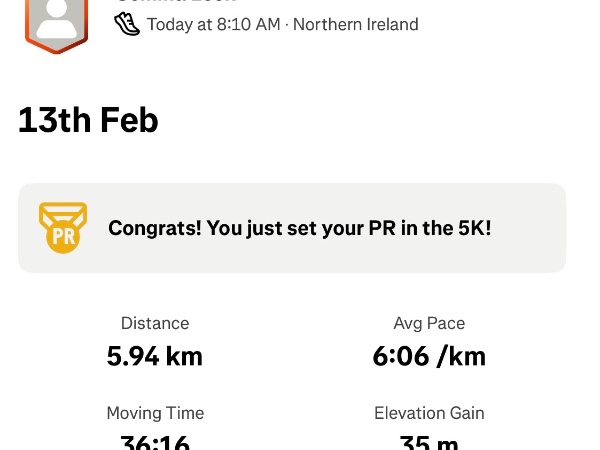
Task: Open the 5K PR congratulations banner
Action: [292, 228]
